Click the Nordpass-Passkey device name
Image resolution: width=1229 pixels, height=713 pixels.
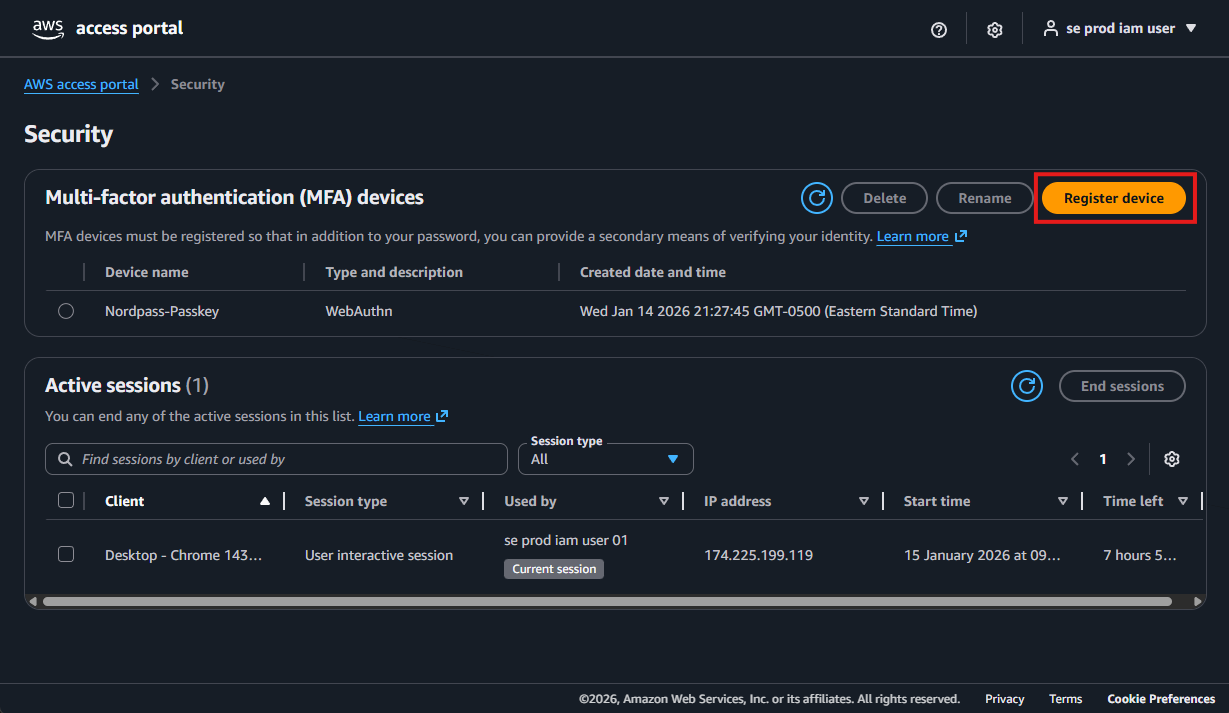pyautogui.click(x=162, y=311)
